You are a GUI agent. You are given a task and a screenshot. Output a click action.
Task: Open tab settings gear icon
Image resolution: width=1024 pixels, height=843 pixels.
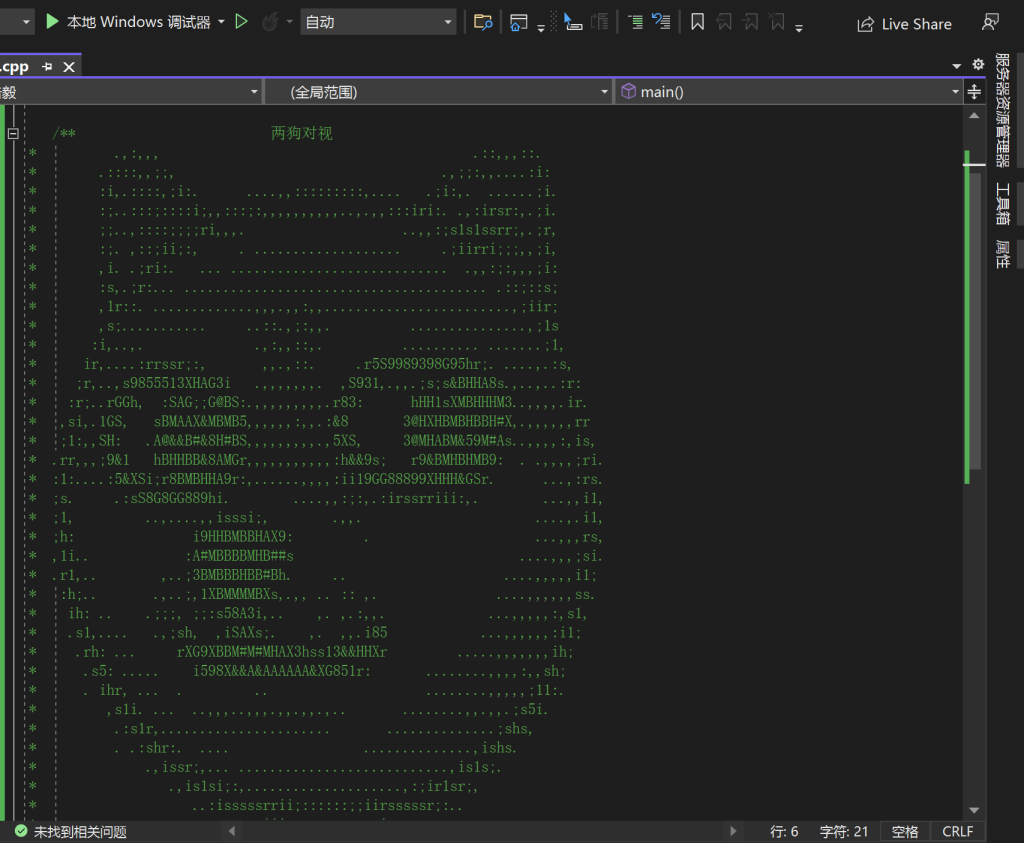tap(978, 65)
